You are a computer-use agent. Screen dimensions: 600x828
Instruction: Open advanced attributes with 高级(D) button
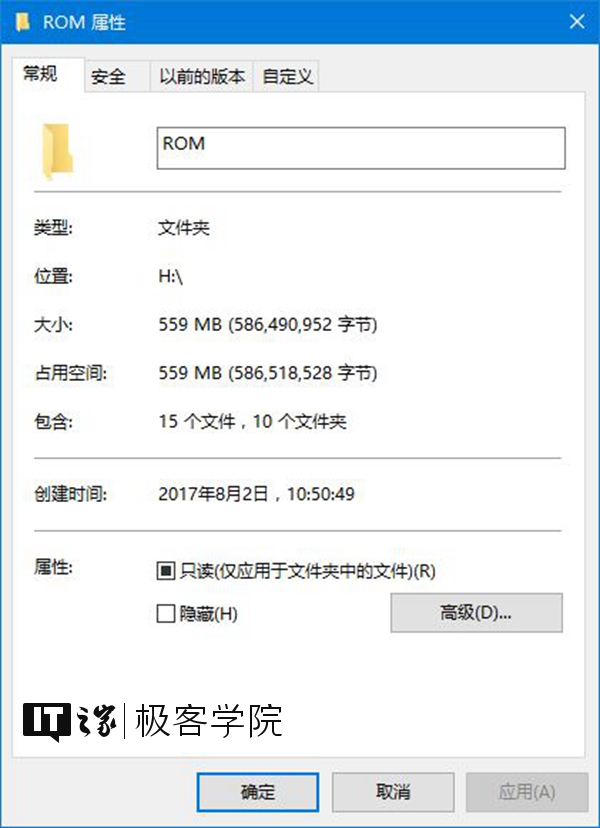(x=476, y=613)
